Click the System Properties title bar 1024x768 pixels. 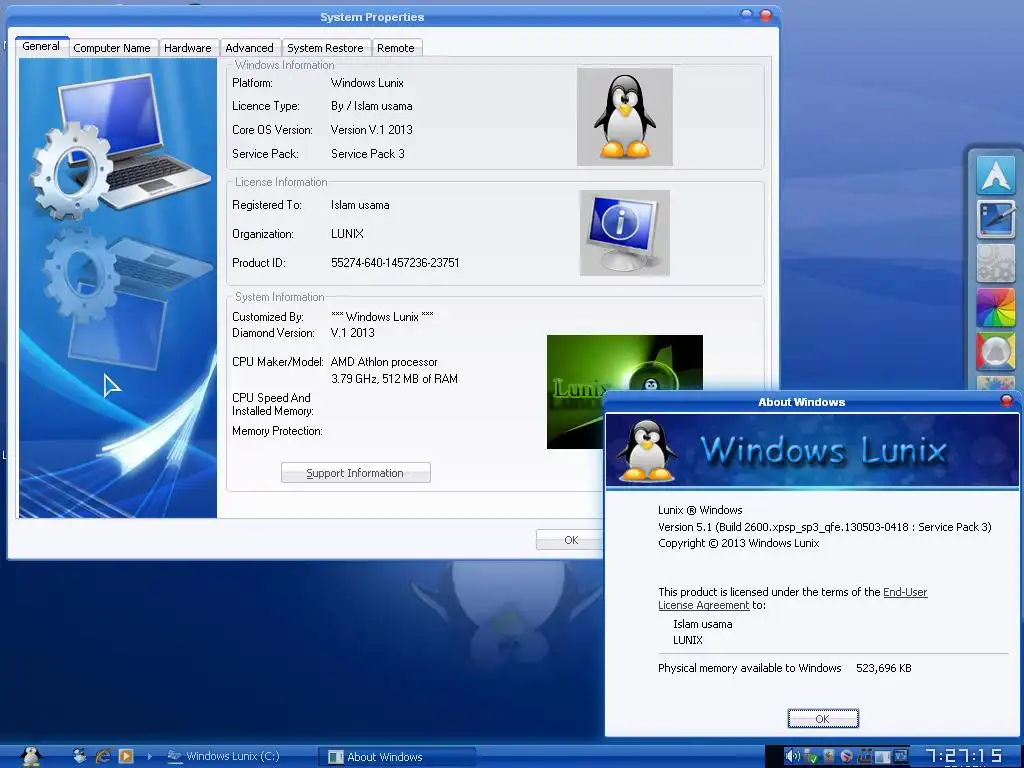click(x=372, y=17)
